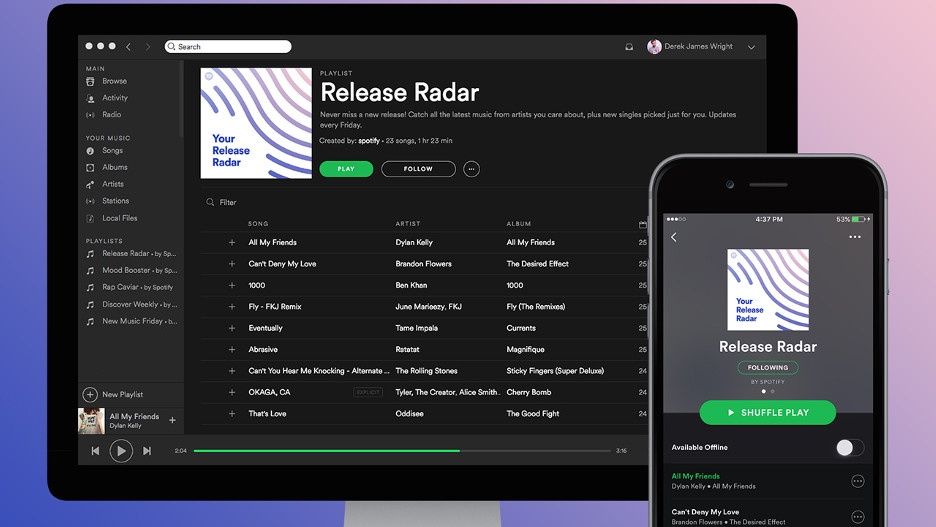Open artist link Brandon Flowers in track list
The height and width of the screenshot is (527, 936).
point(423,264)
